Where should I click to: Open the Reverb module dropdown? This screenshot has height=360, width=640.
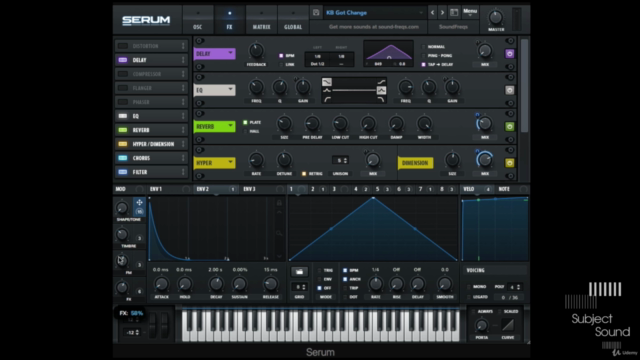214,127
